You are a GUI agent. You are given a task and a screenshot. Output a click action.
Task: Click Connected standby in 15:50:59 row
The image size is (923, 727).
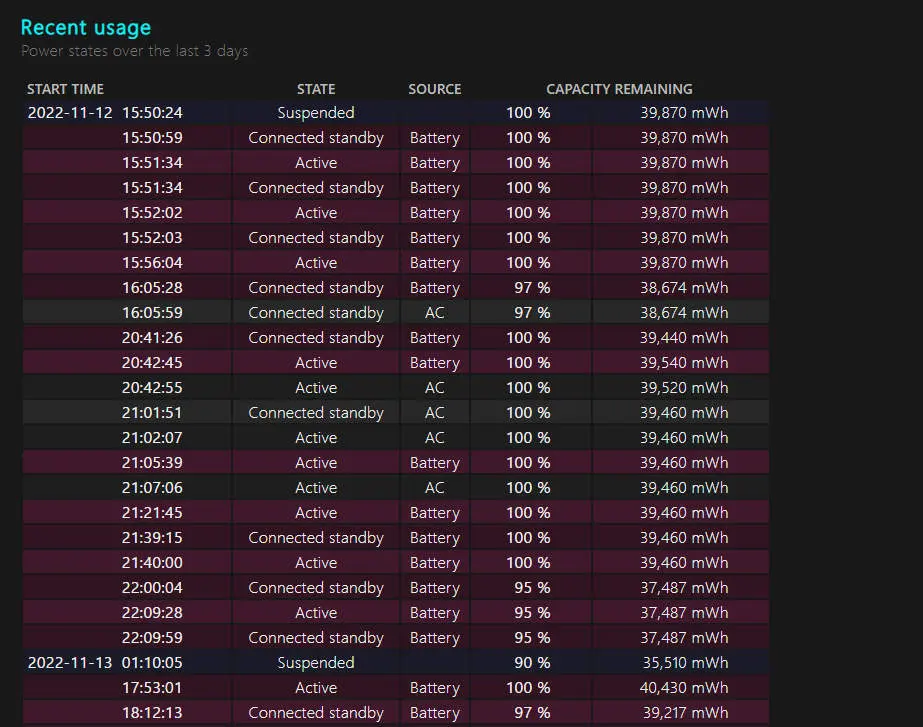coord(316,138)
